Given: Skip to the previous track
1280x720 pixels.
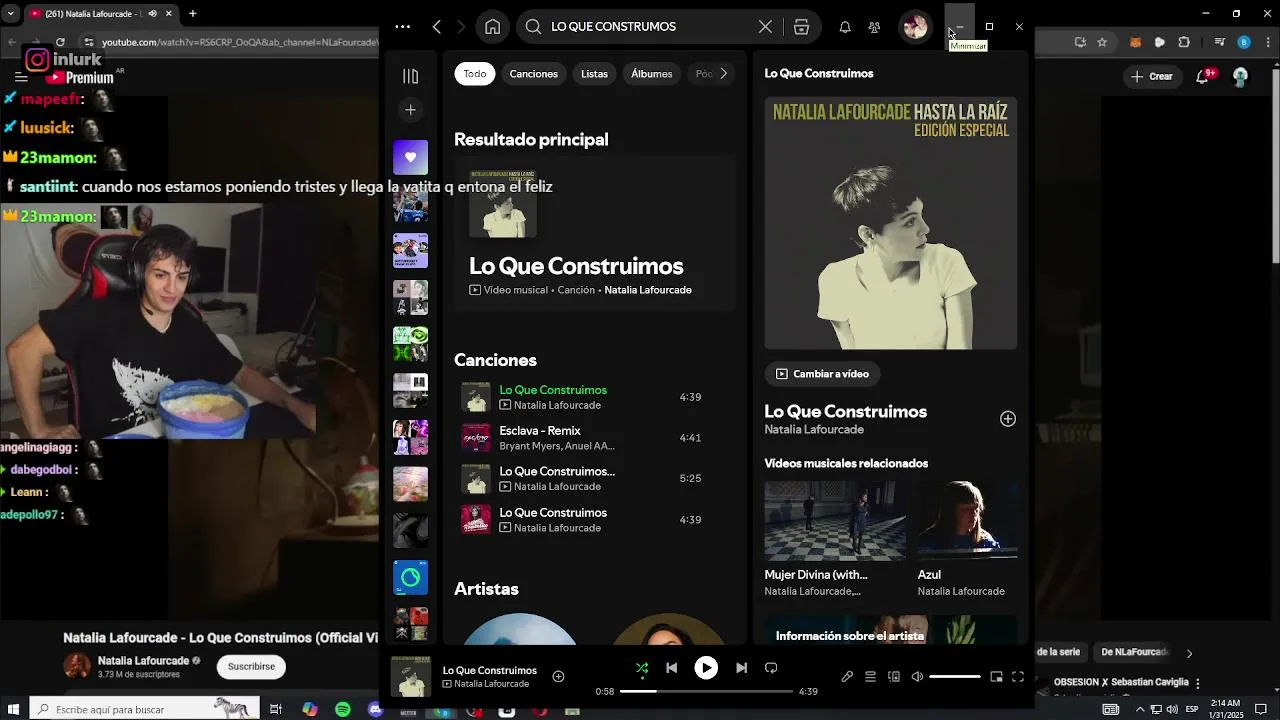Looking at the screenshot, I should tap(672, 668).
